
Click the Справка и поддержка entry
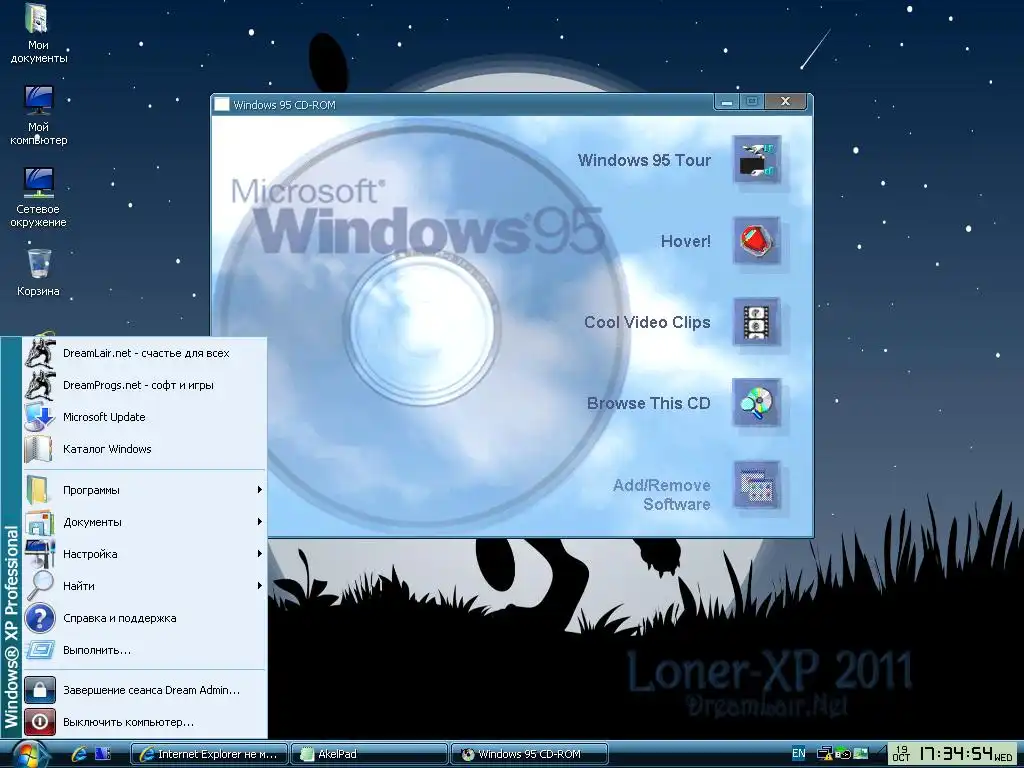[145, 618]
